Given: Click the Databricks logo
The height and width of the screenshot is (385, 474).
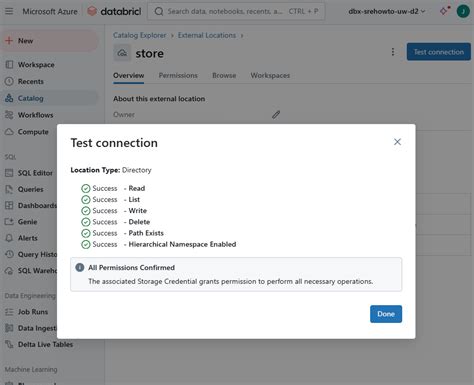Looking at the screenshot, I should point(114,11).
